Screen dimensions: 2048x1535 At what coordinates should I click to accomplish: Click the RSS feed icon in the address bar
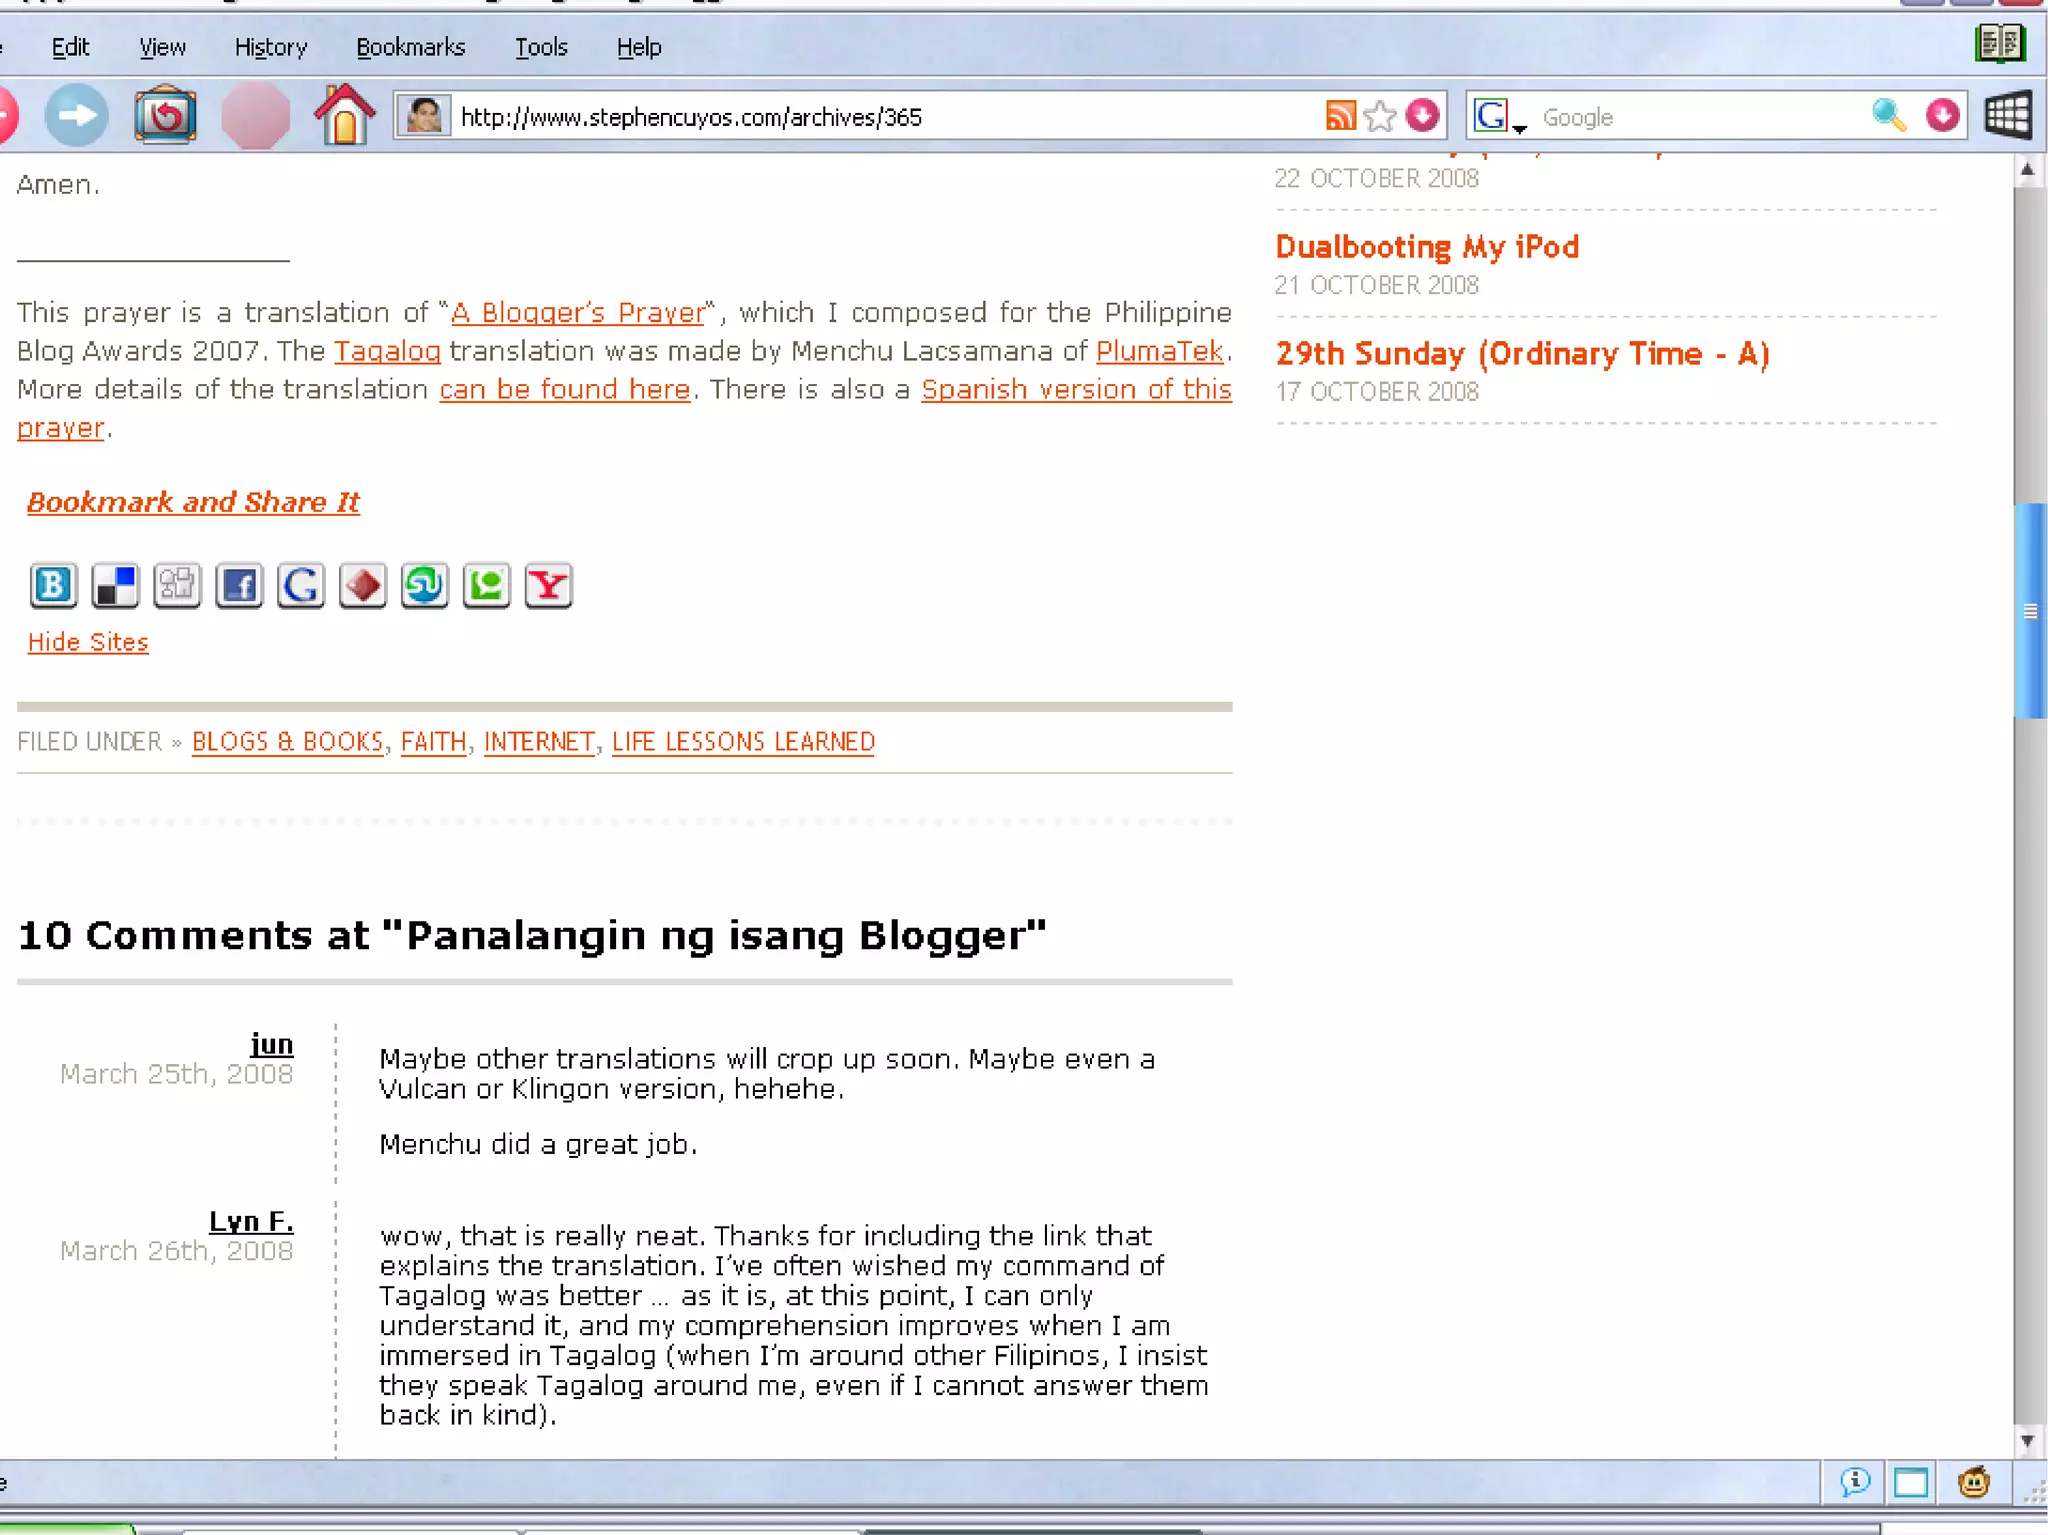(x=1340, y=116)
